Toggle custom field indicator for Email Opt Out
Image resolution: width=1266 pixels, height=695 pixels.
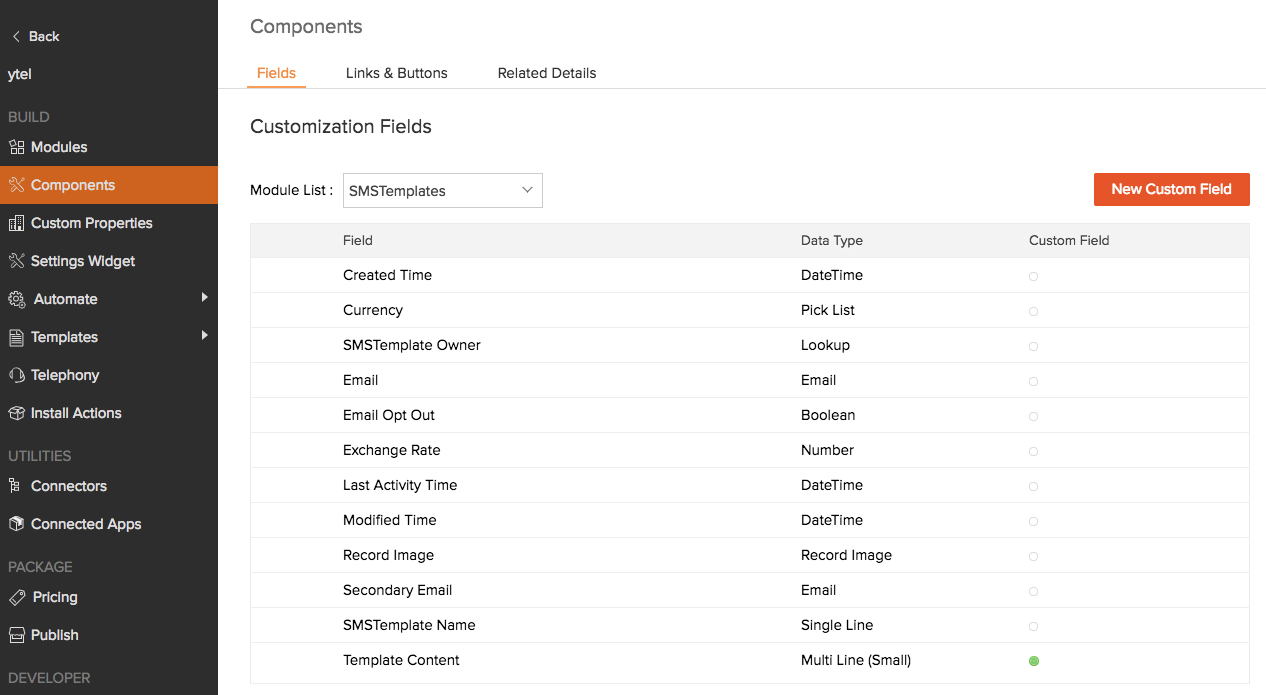coord(1034,416)
